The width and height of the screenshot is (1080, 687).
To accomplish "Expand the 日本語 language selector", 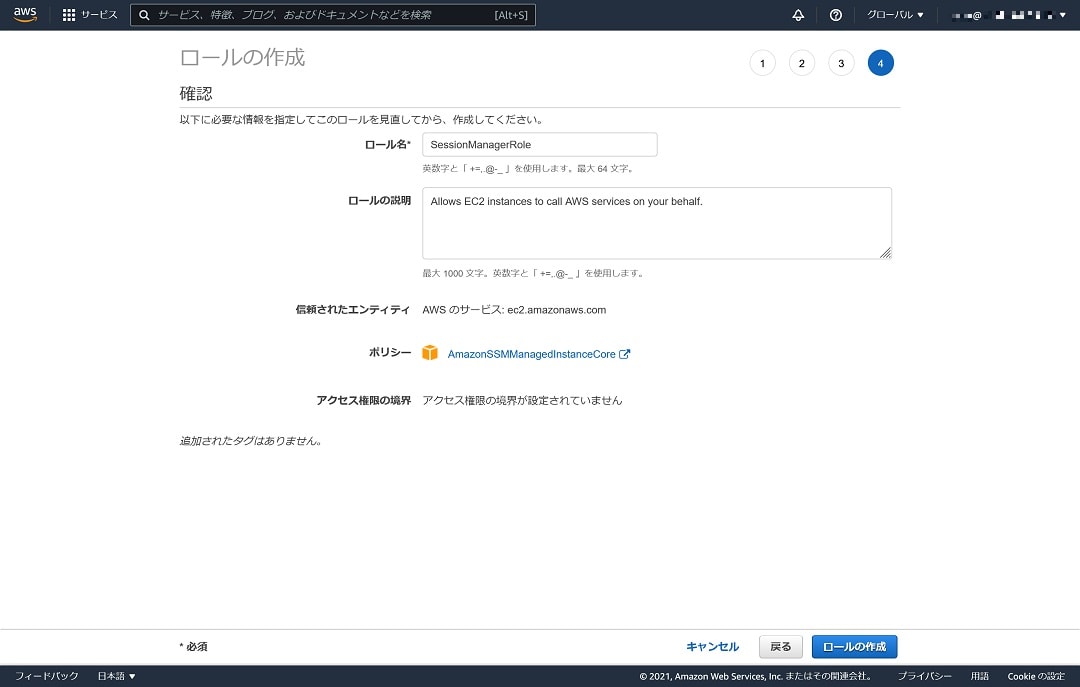I will click(x=116, y=676).
